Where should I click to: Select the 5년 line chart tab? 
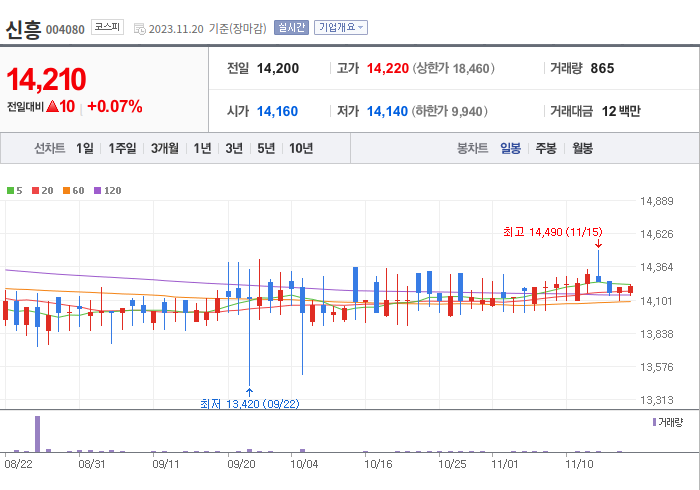point(266,148)
